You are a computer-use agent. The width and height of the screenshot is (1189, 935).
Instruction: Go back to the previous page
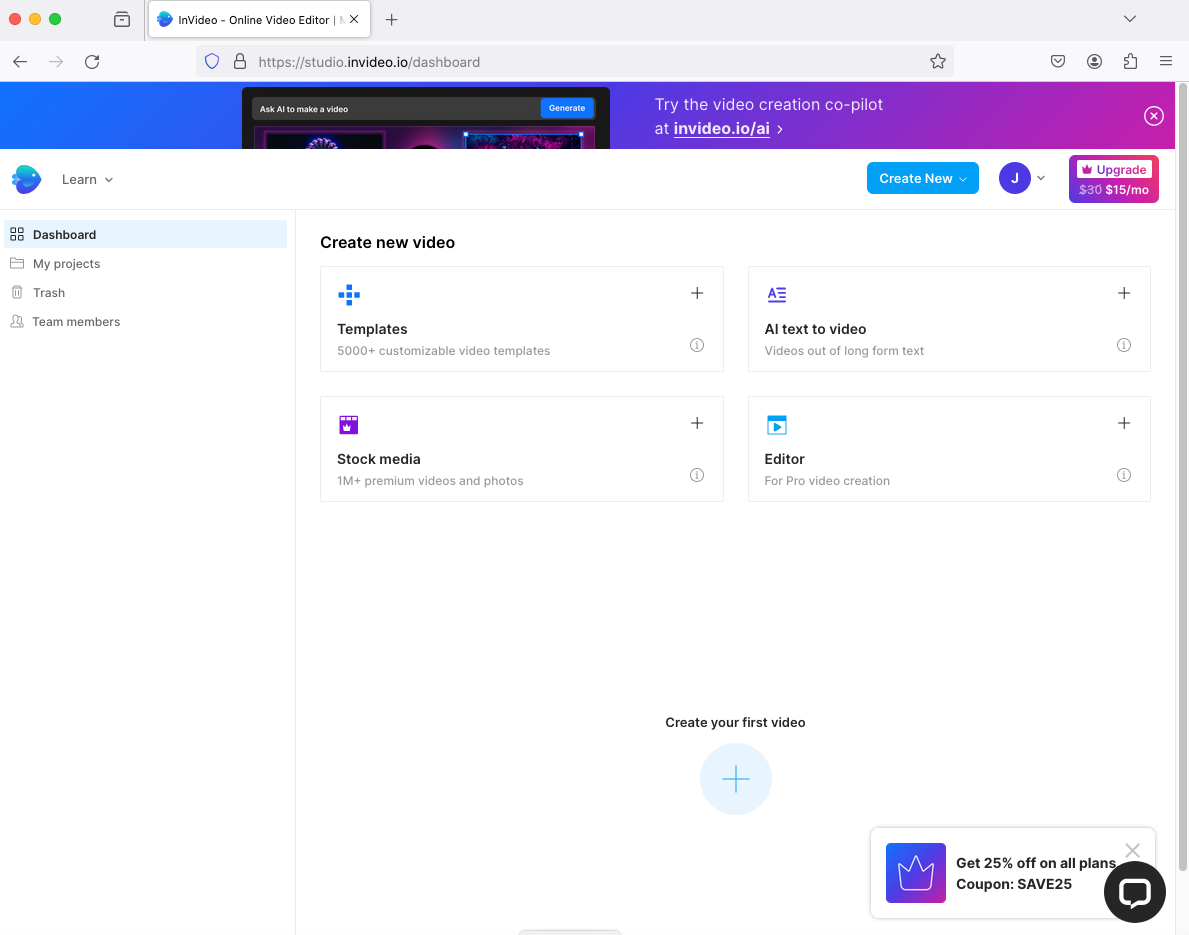[x=20, y=62]
